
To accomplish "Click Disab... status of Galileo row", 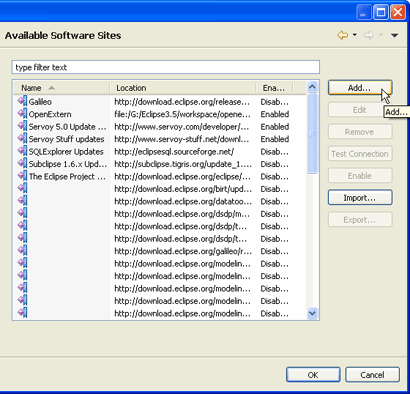I will [275, 102].
